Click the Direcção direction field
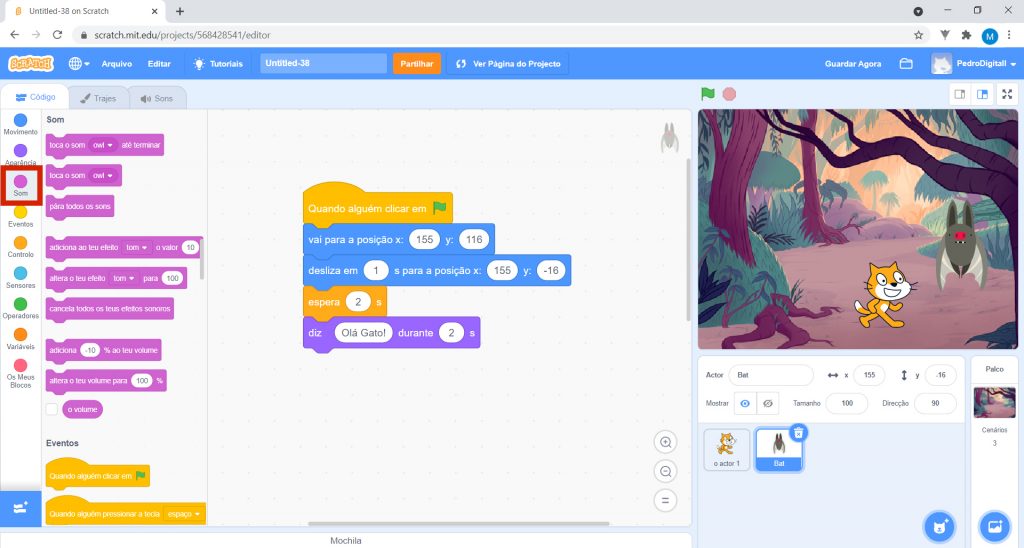The width and height of the screenshot is (1024, 548). coord(935,403)
